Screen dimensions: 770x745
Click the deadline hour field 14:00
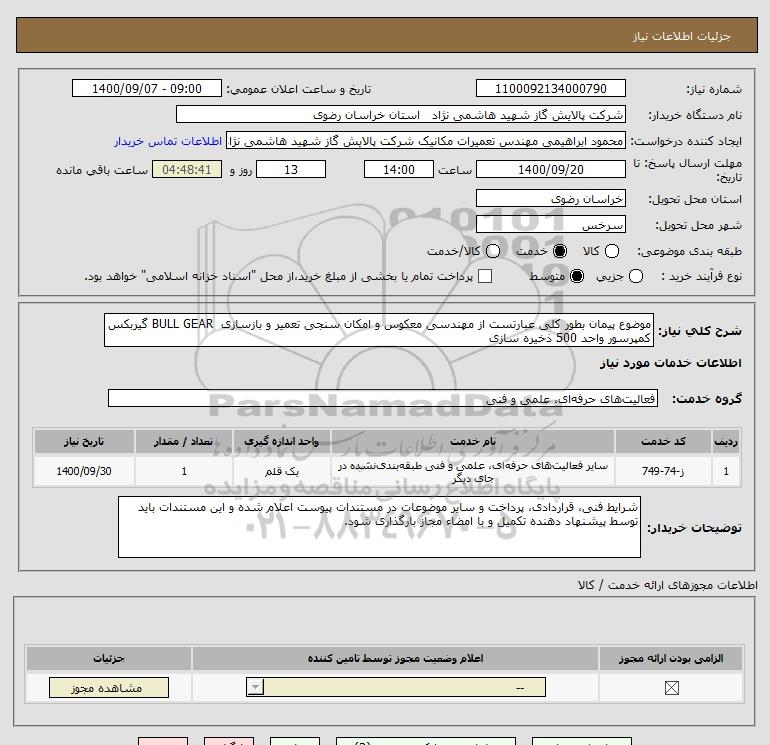click(x=399, y=169)
